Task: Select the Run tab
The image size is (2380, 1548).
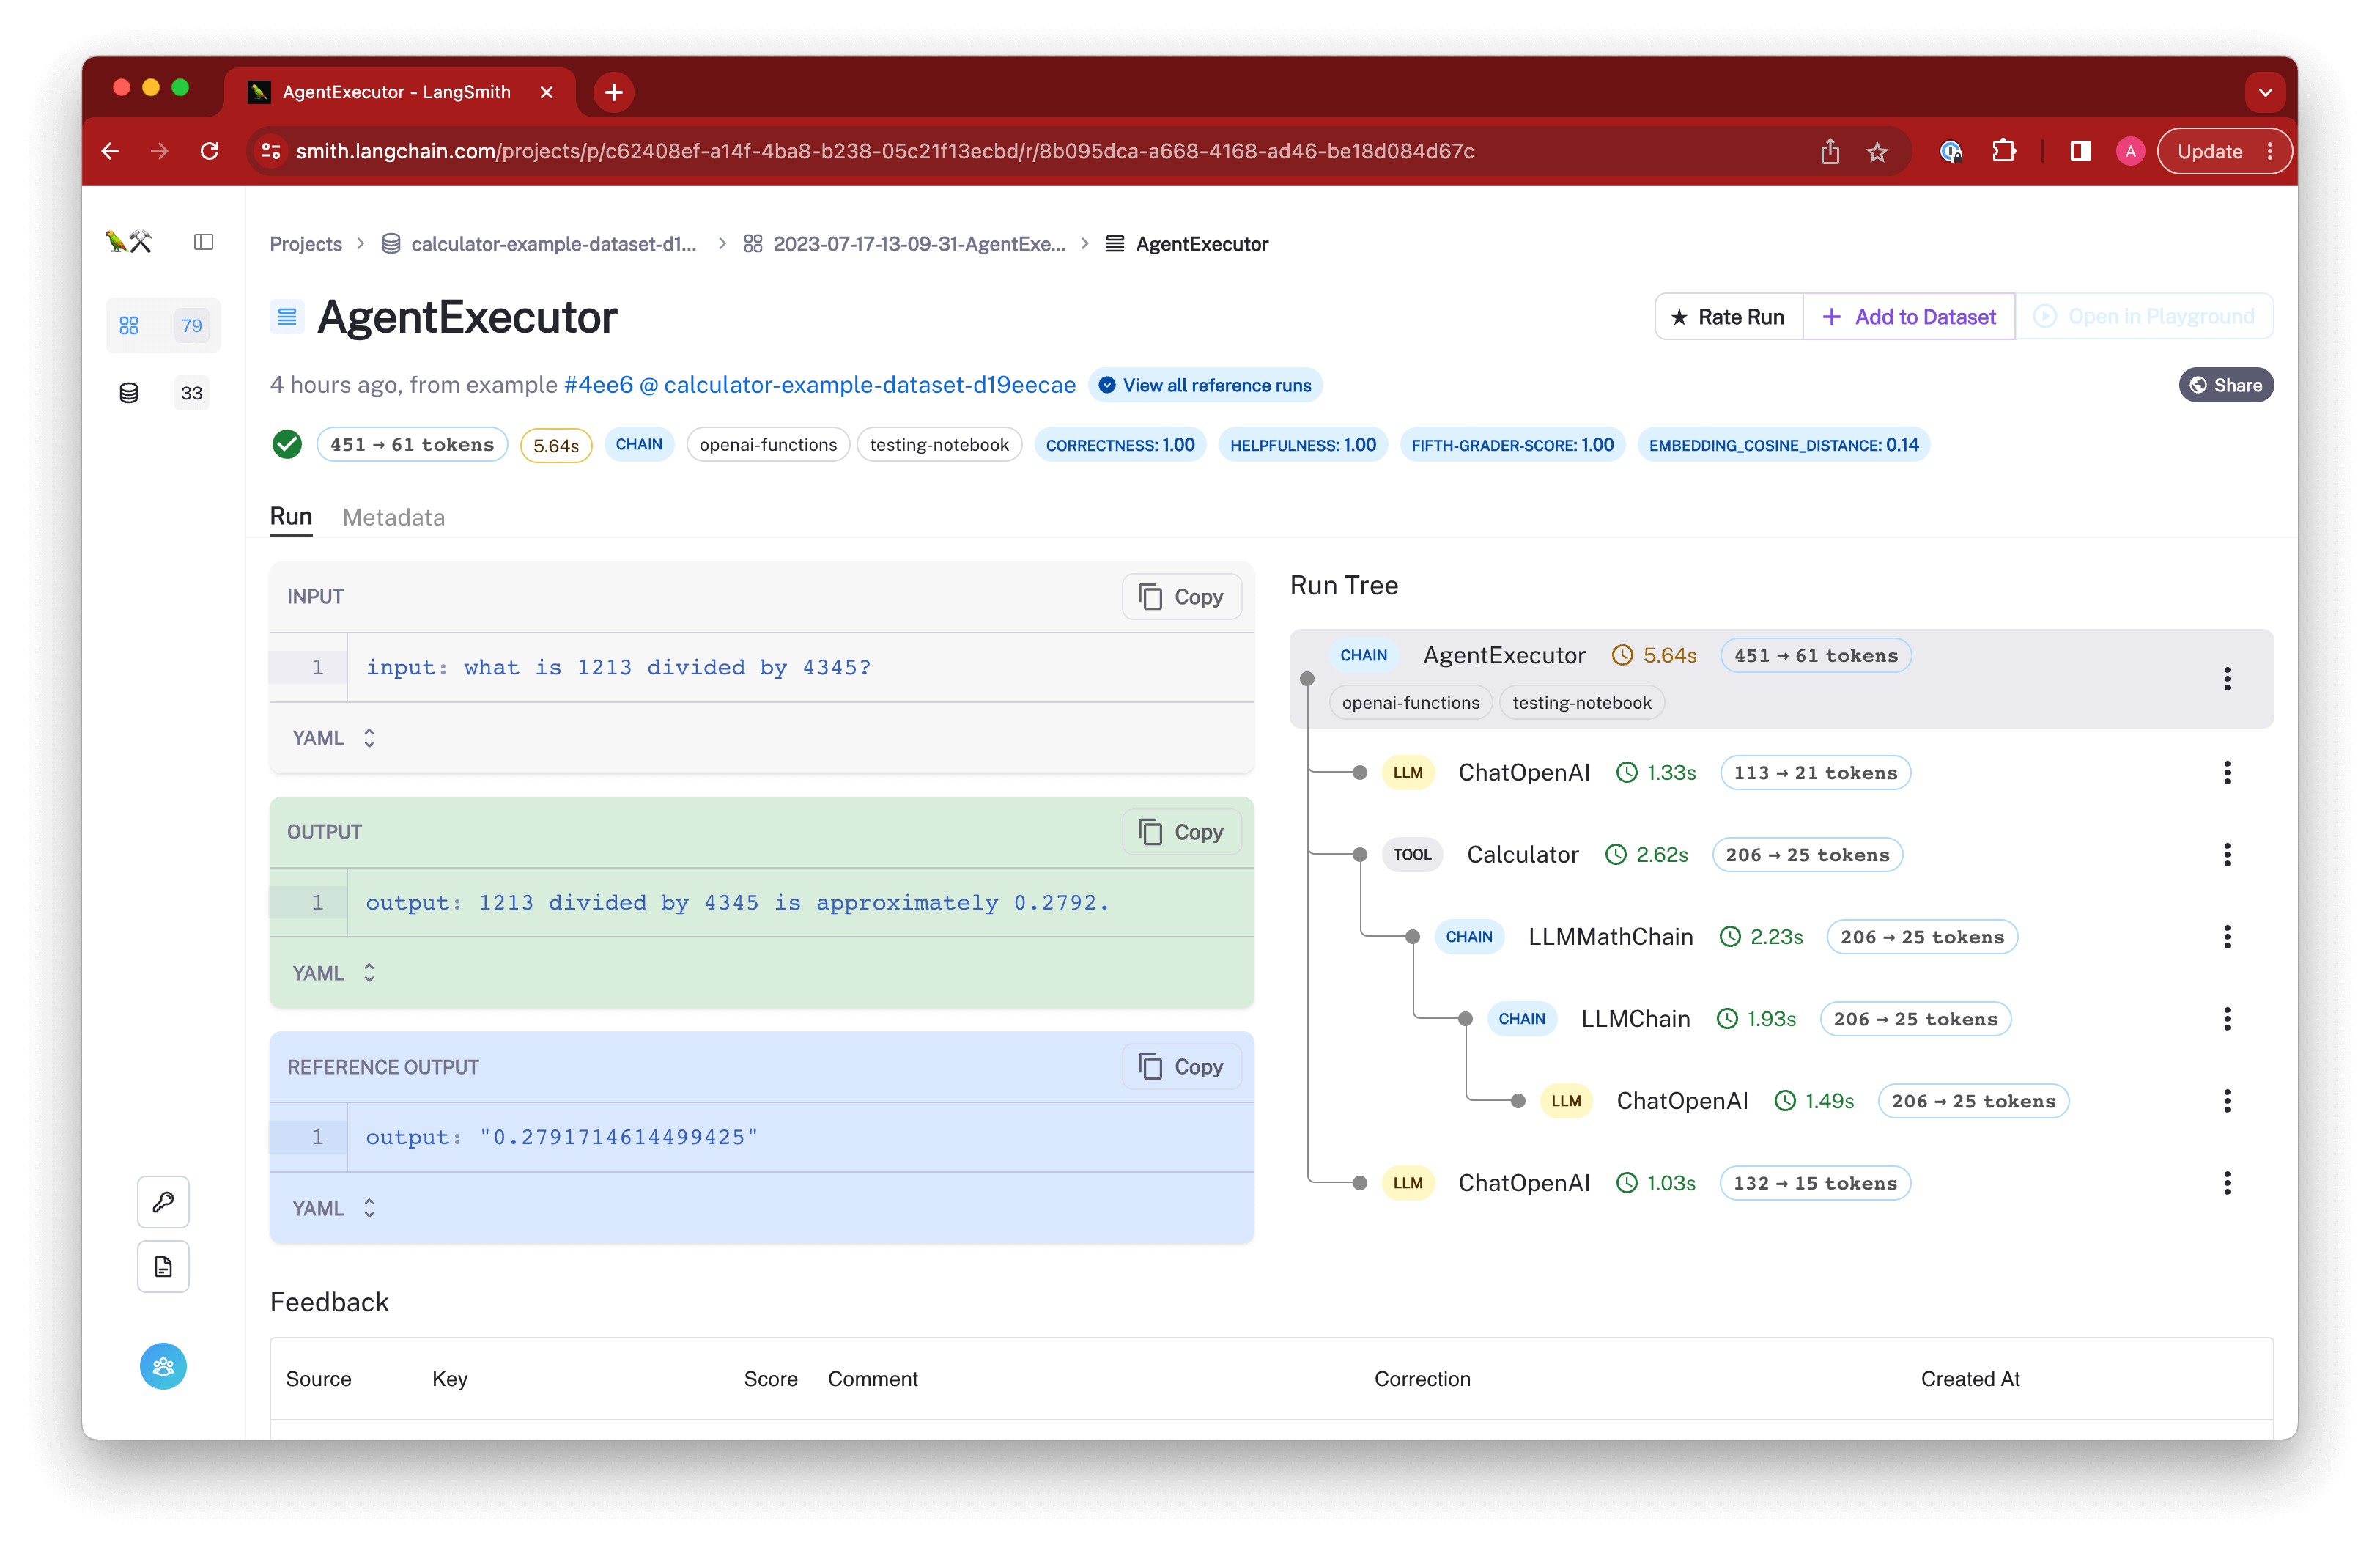Action: pos(291,517)
